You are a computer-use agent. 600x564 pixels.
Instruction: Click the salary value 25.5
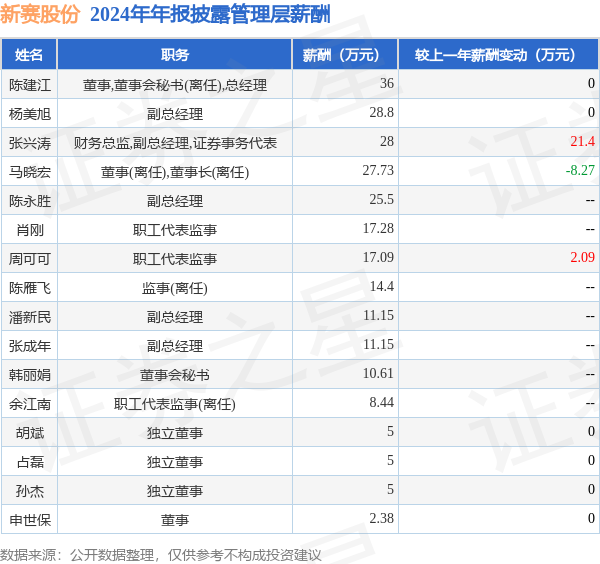pyautogui.click(x=382, y=199)
